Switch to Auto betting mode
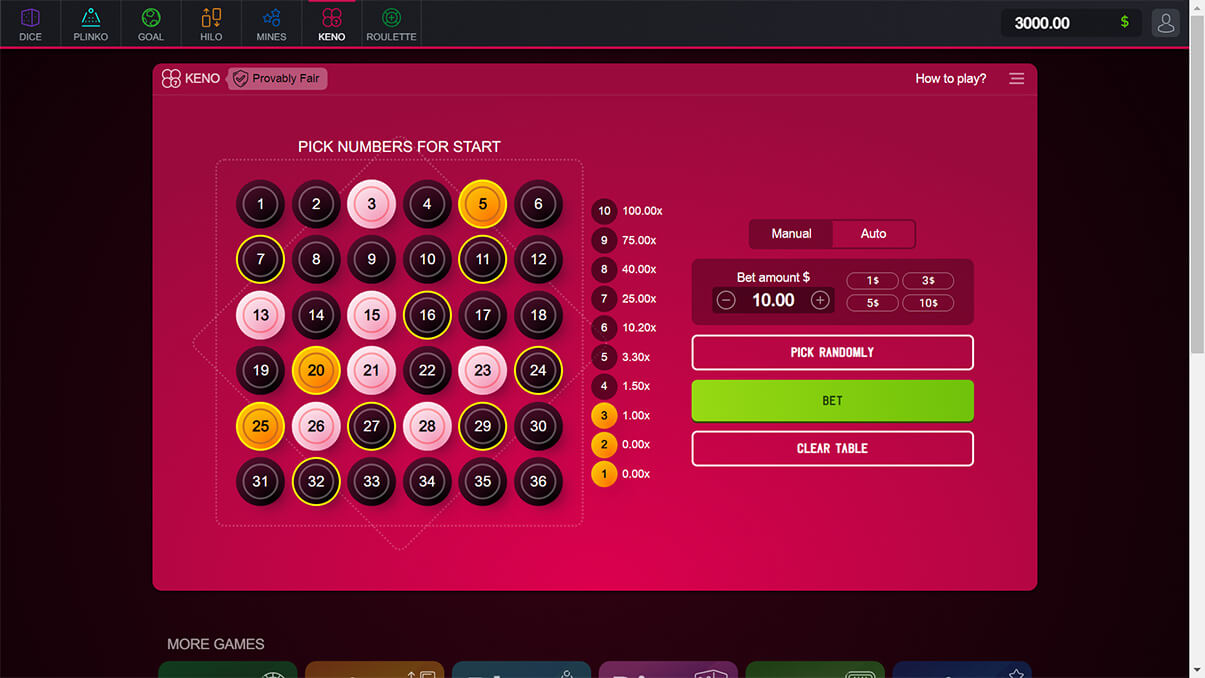Screen dimensions: 1205x678 click(873, 233)
